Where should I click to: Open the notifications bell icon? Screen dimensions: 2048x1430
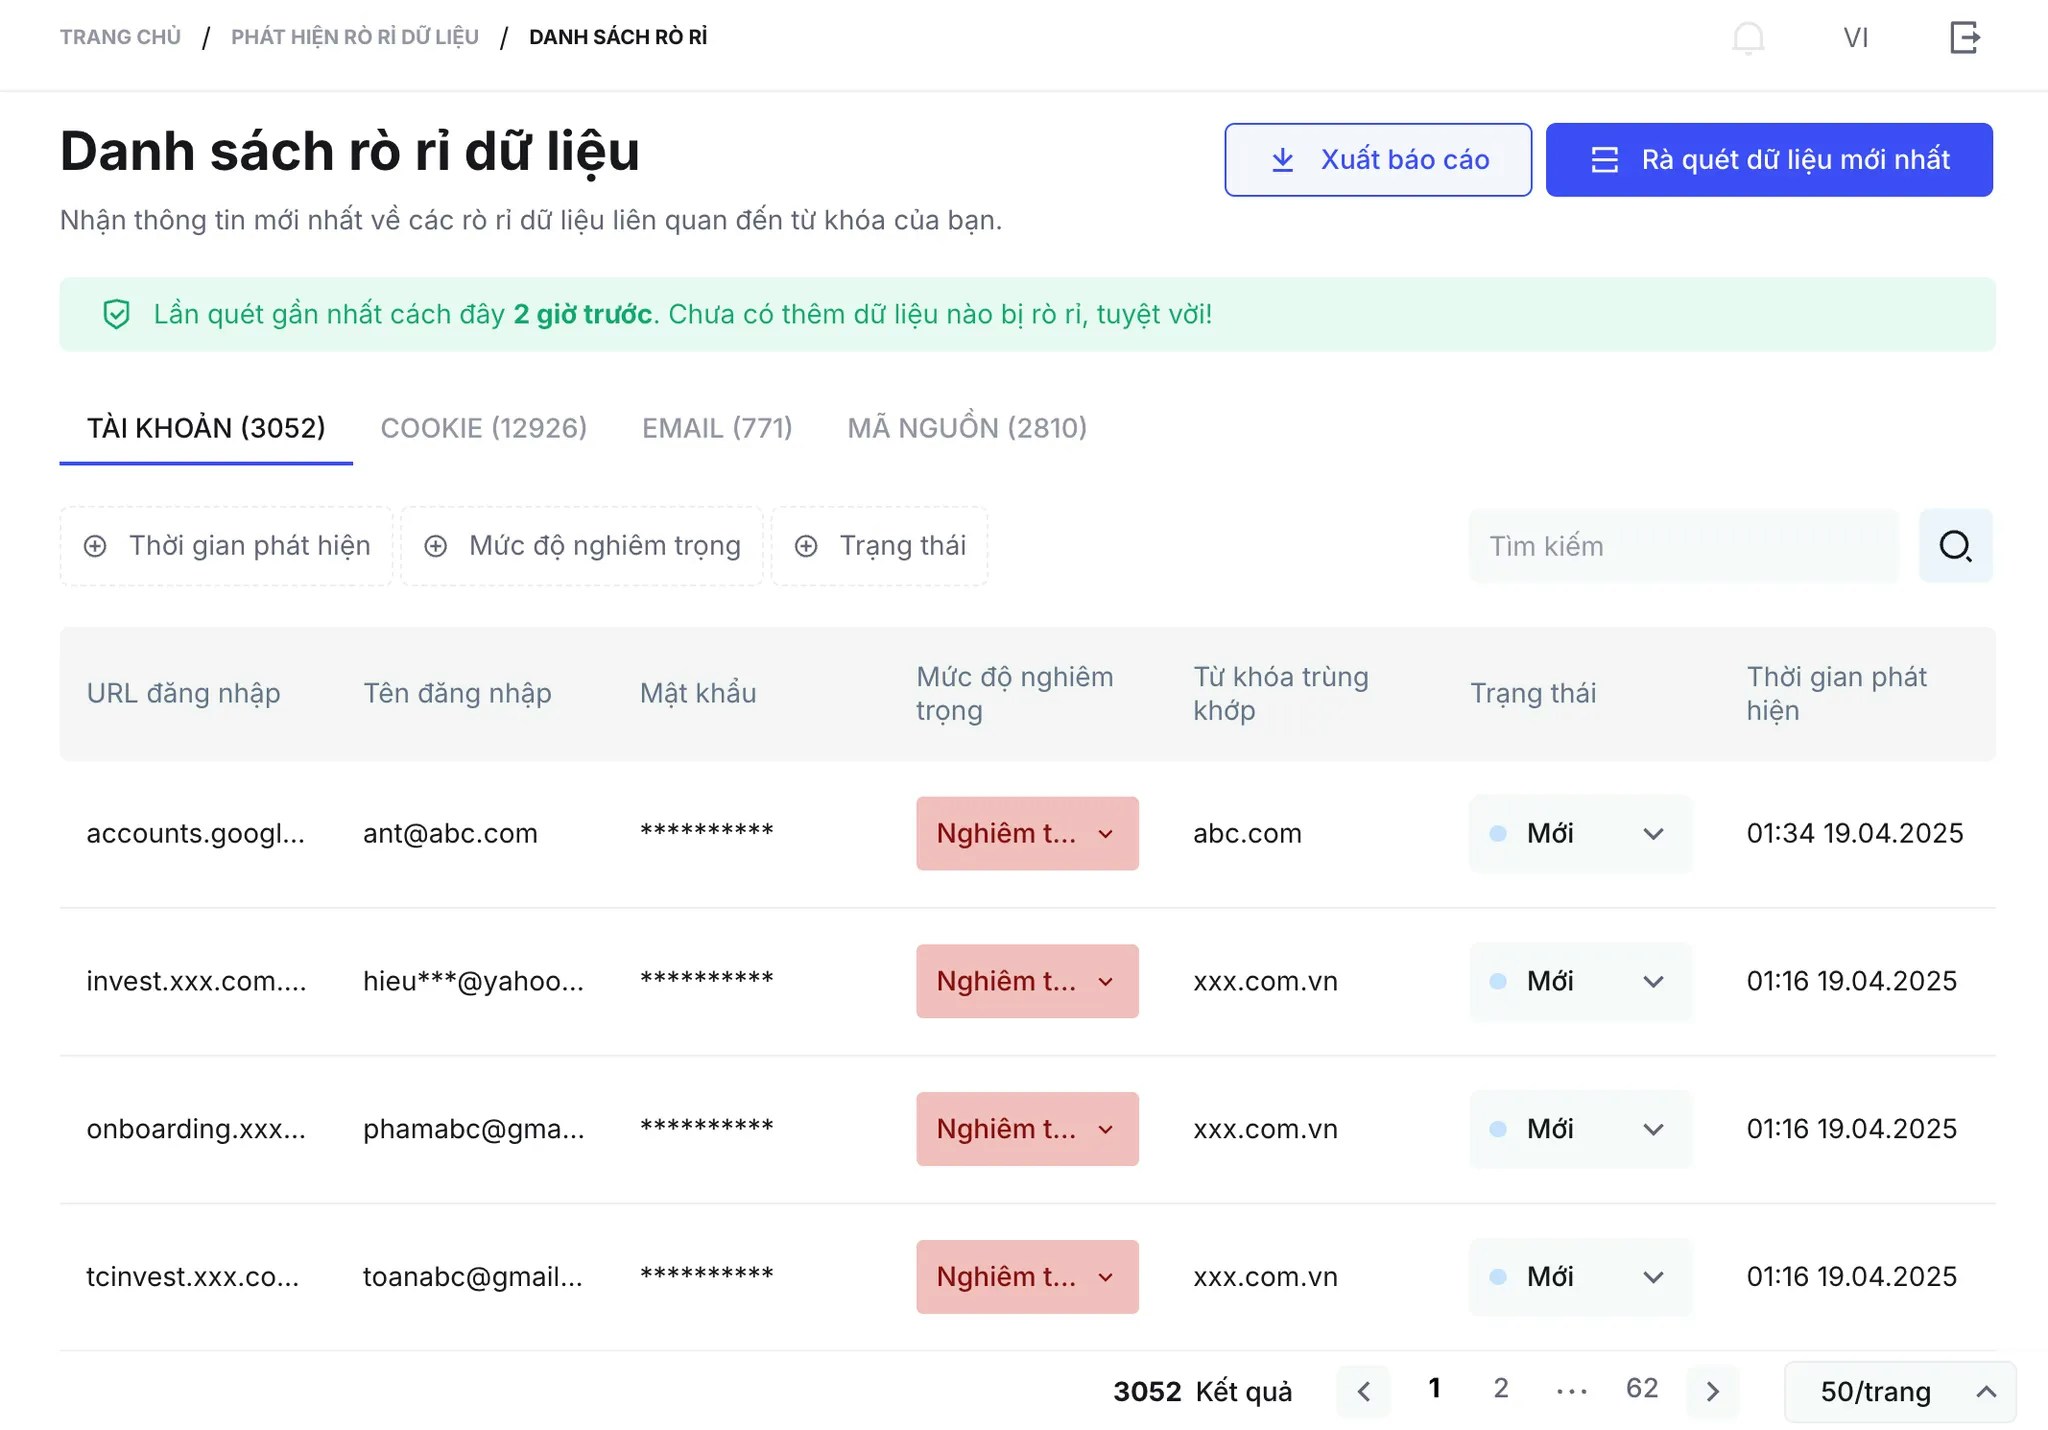[1748, 37]
